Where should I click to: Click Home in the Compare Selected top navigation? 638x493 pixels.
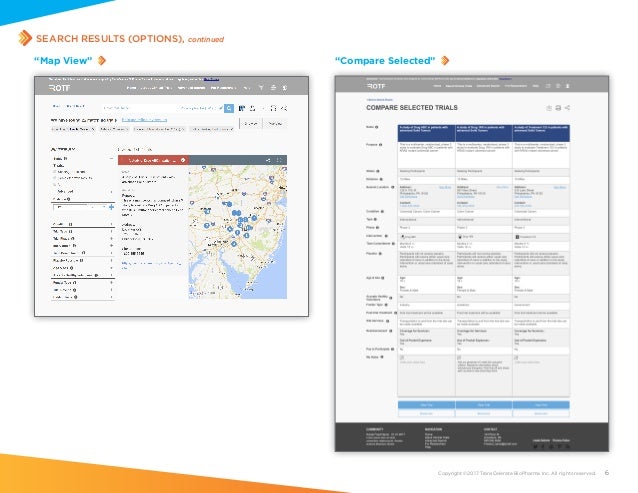coord(437,86)
